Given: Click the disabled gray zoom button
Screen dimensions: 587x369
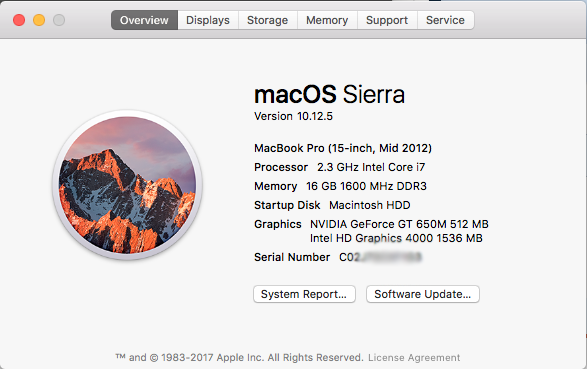Looking at the screenshot, I should 59,20.
